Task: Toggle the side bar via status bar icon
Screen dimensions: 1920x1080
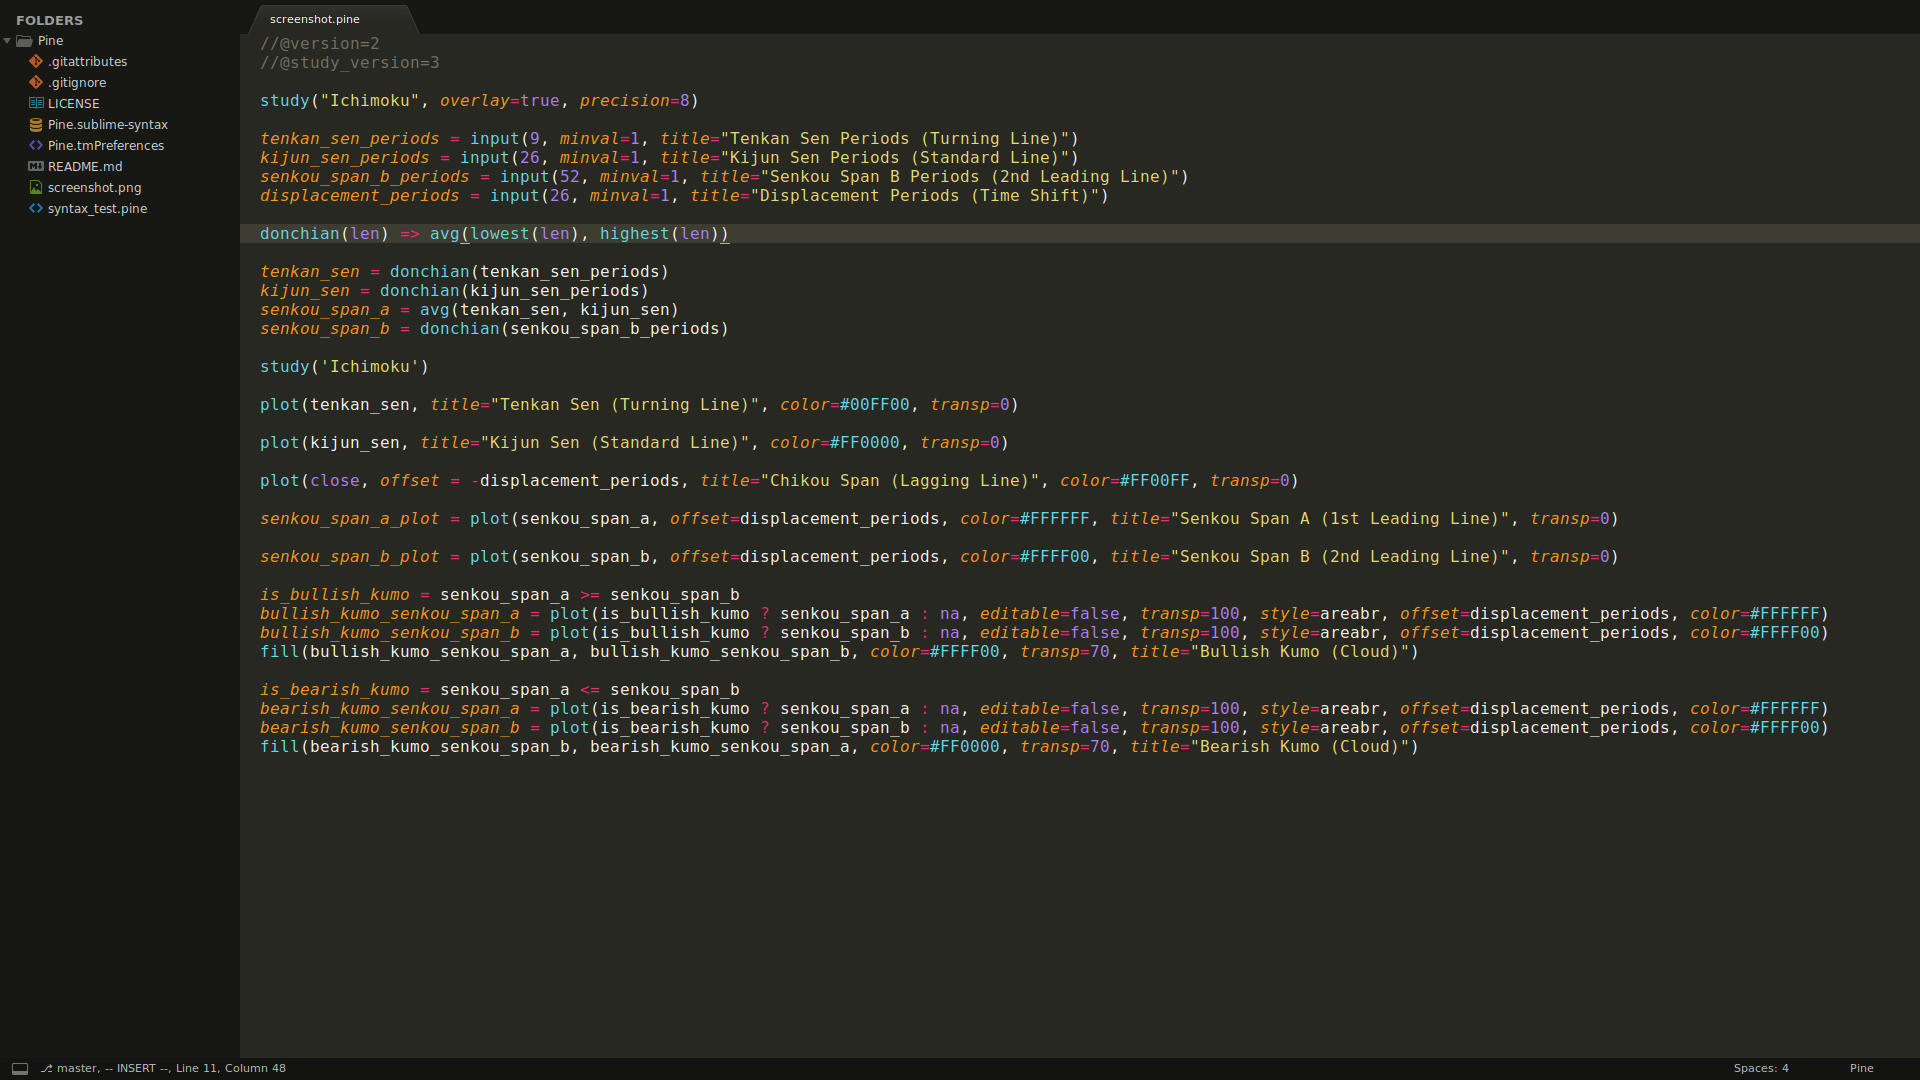Action: click(19, 1068)
